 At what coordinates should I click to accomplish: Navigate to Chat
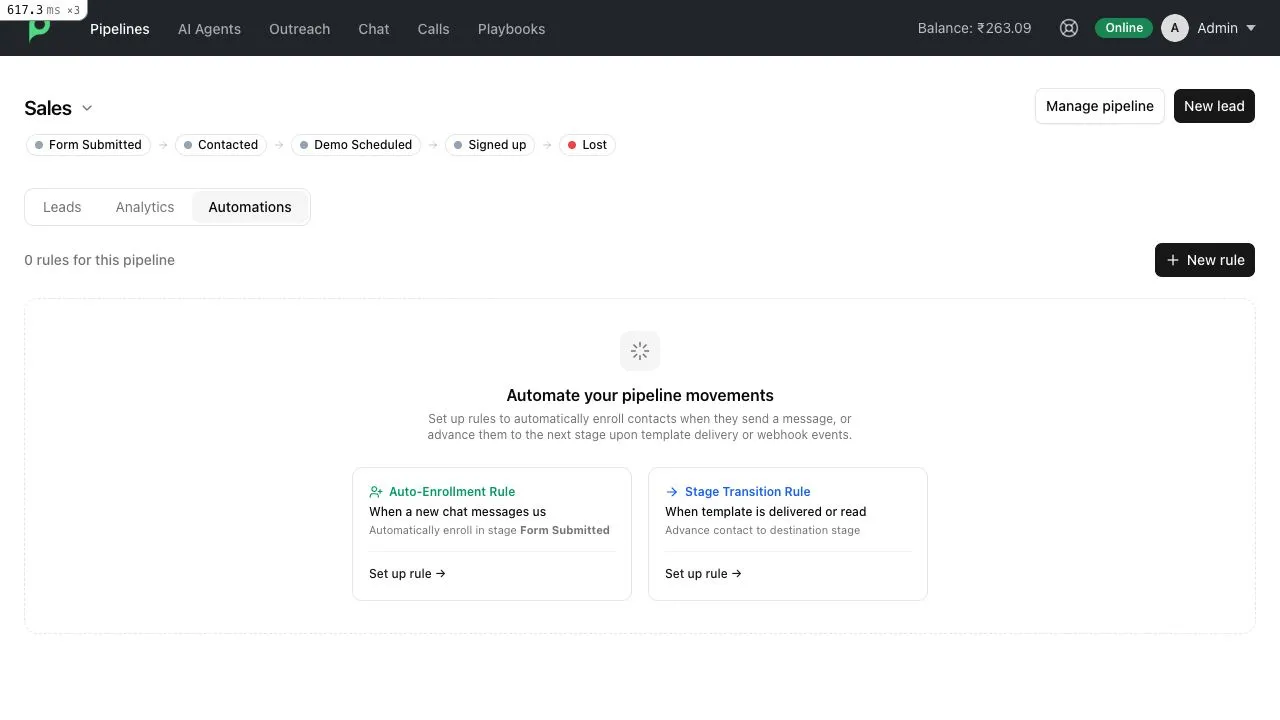pos(374,29)
